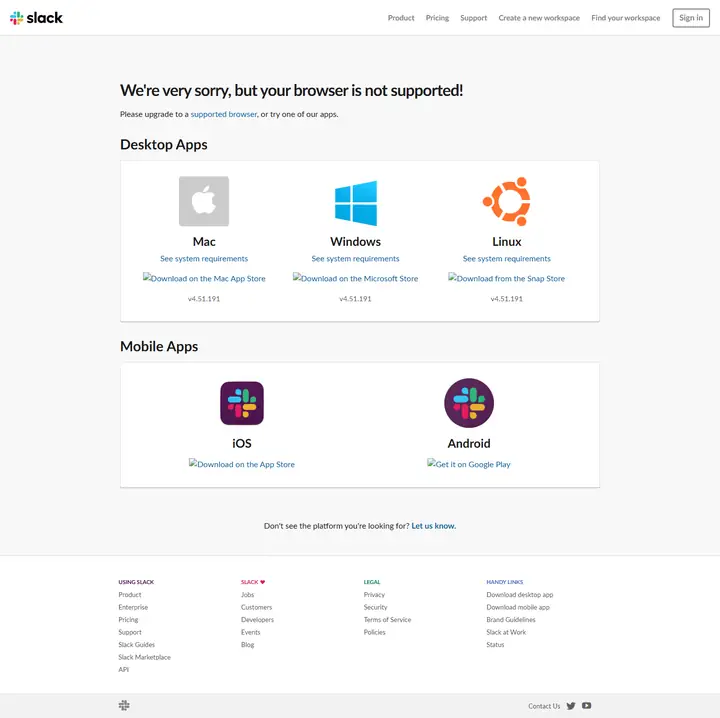Open Slack's Twitter page icon
The image size is (720, 718).
(571, 706)
